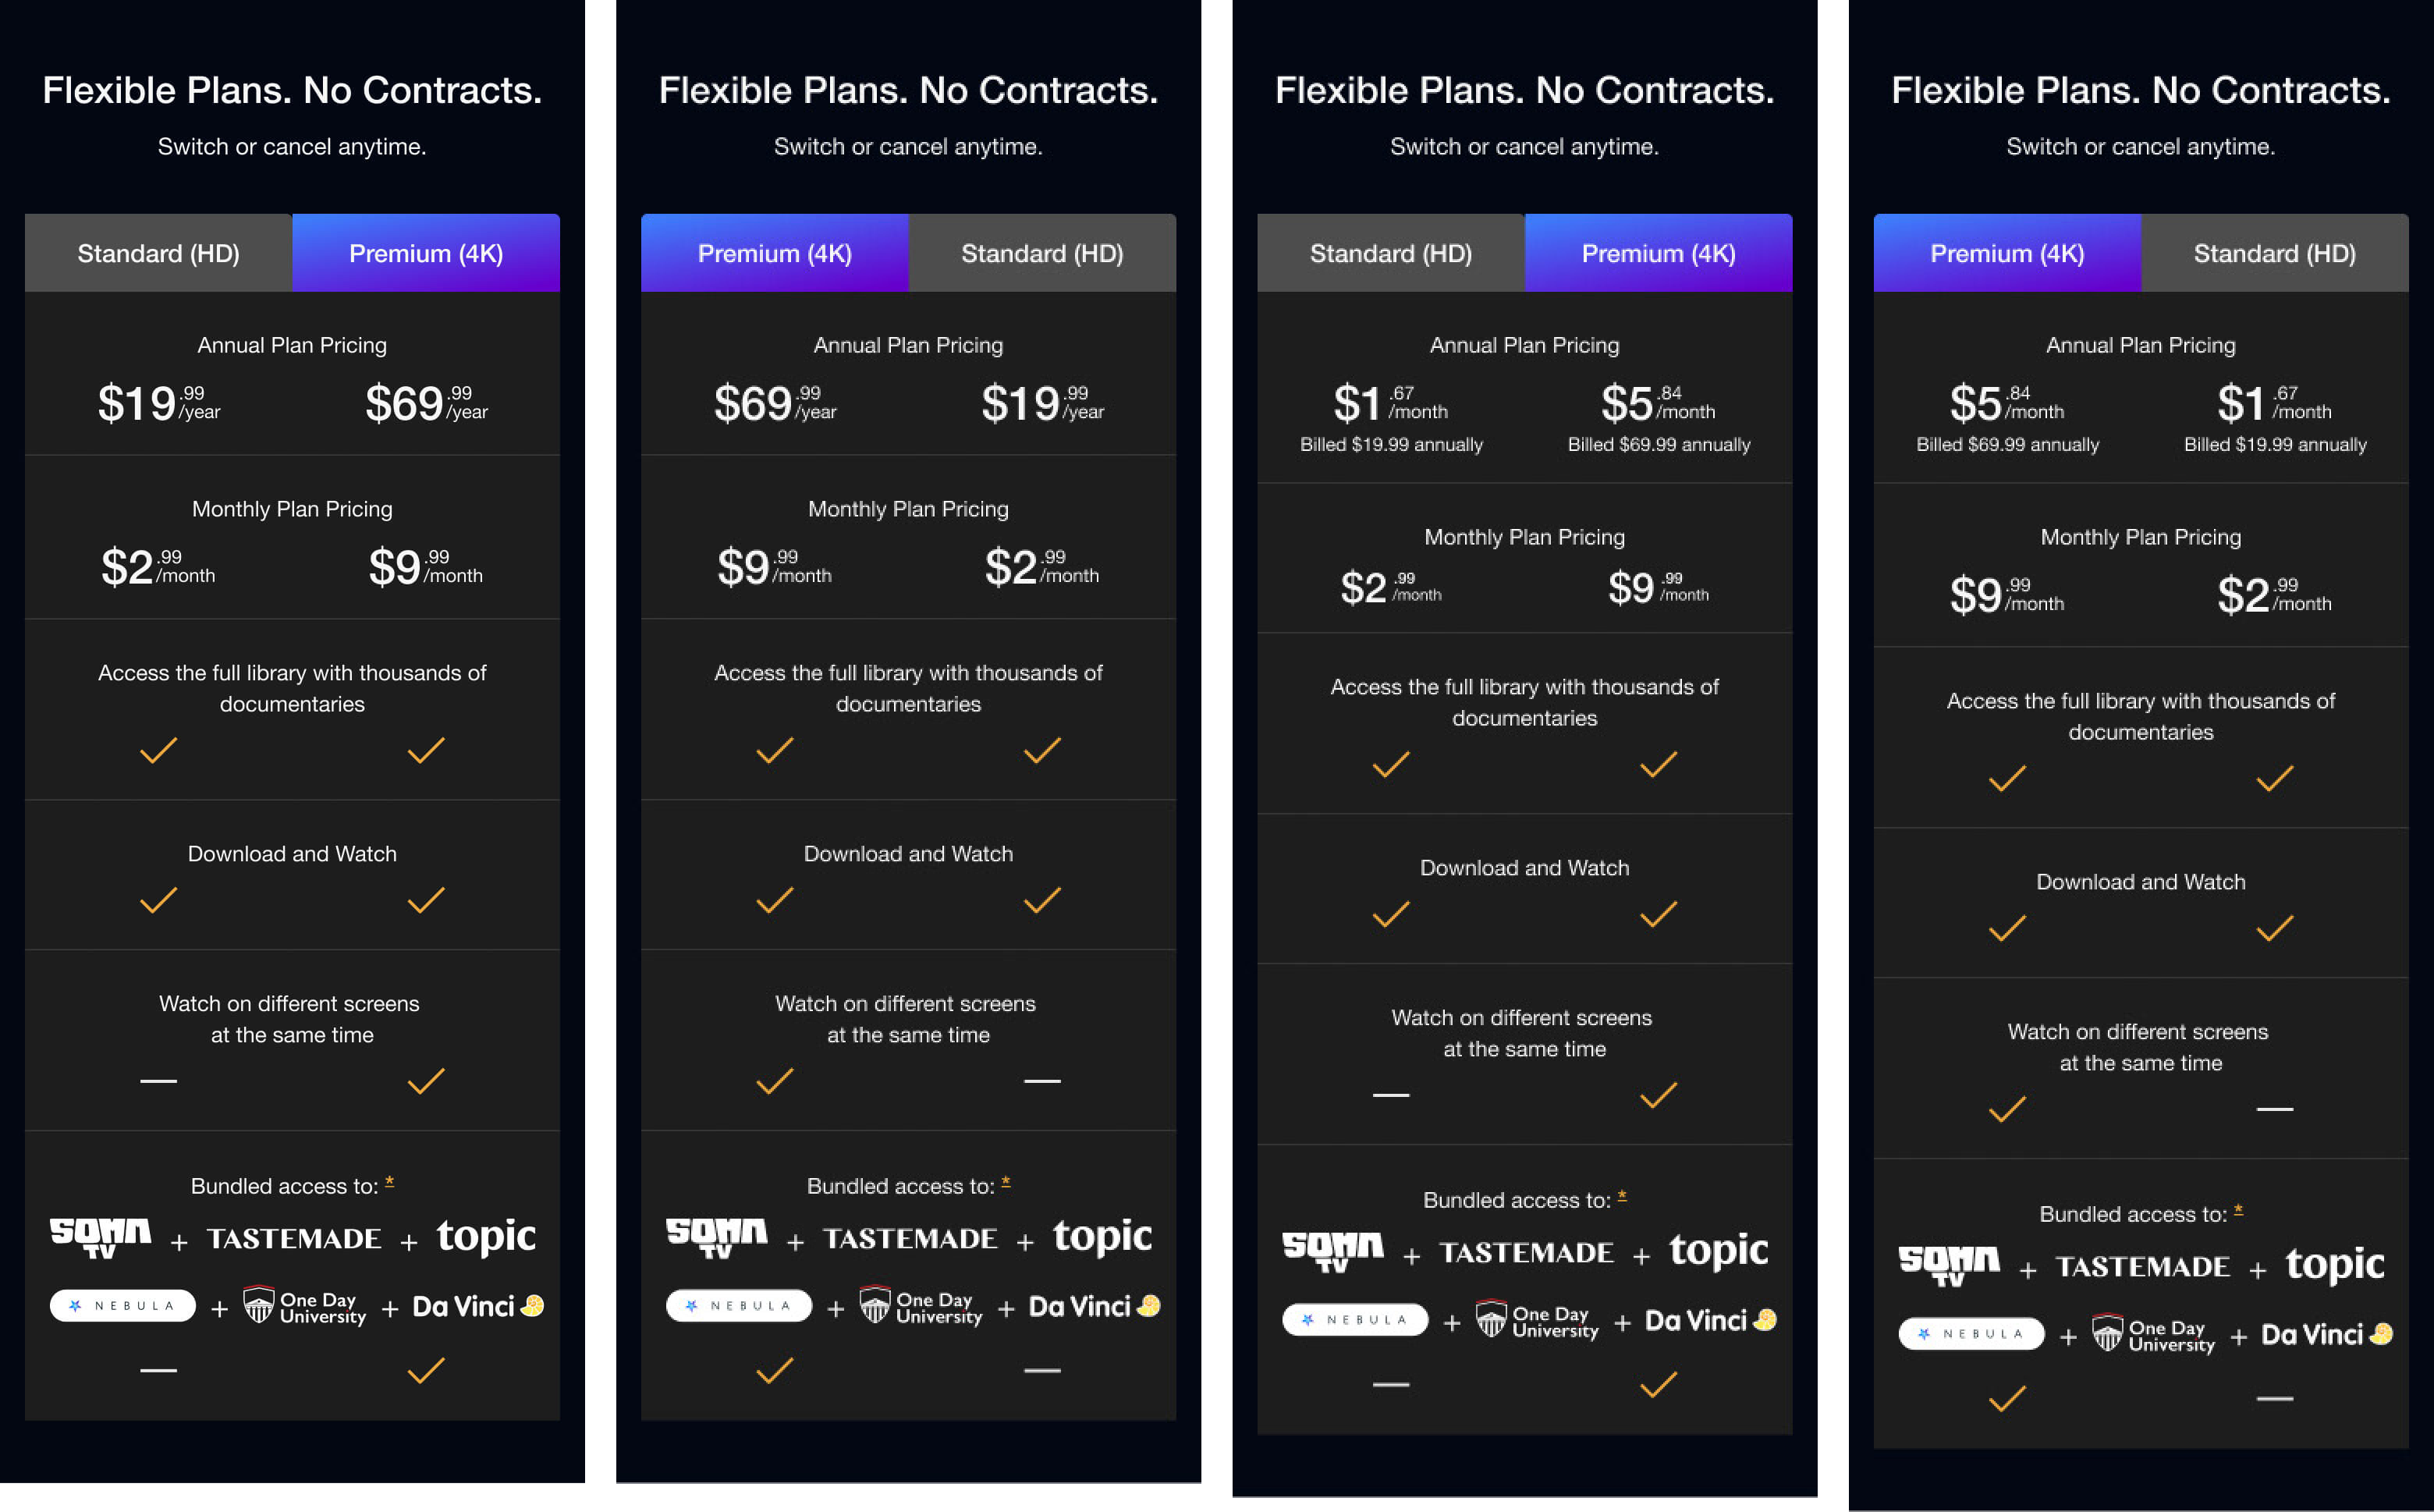Select the Standard (HD) tab in the second panel
The image size is (2434, 1512).
1042,253
